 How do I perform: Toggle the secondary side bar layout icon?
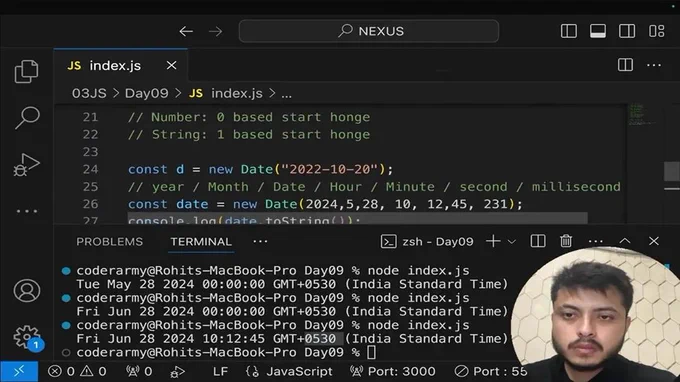pyautogui.click(x=627, y=31)
